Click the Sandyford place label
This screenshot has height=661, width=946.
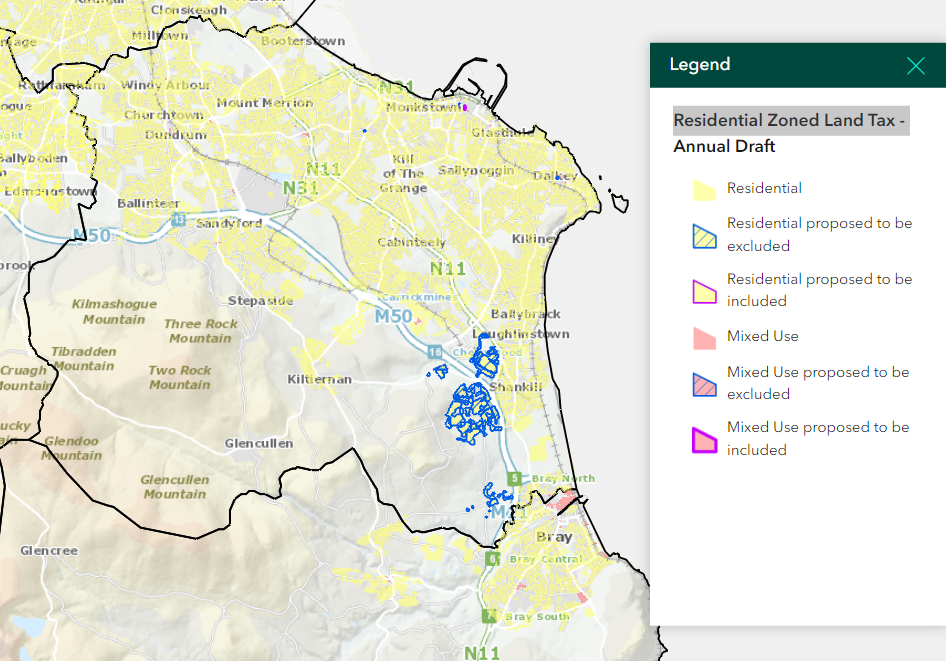point(229,223)
